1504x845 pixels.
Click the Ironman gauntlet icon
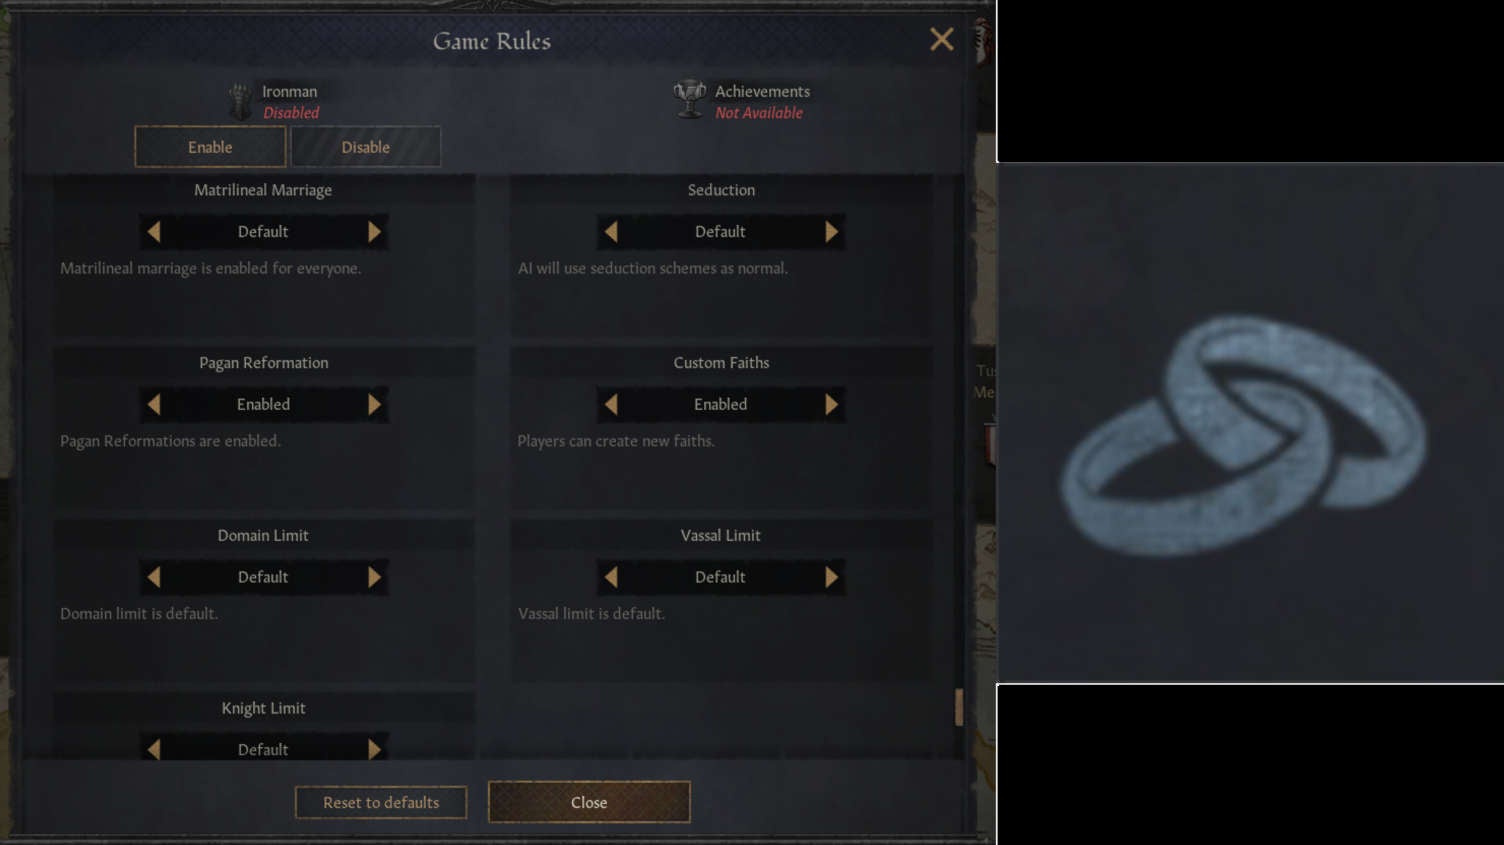[240, 101]
